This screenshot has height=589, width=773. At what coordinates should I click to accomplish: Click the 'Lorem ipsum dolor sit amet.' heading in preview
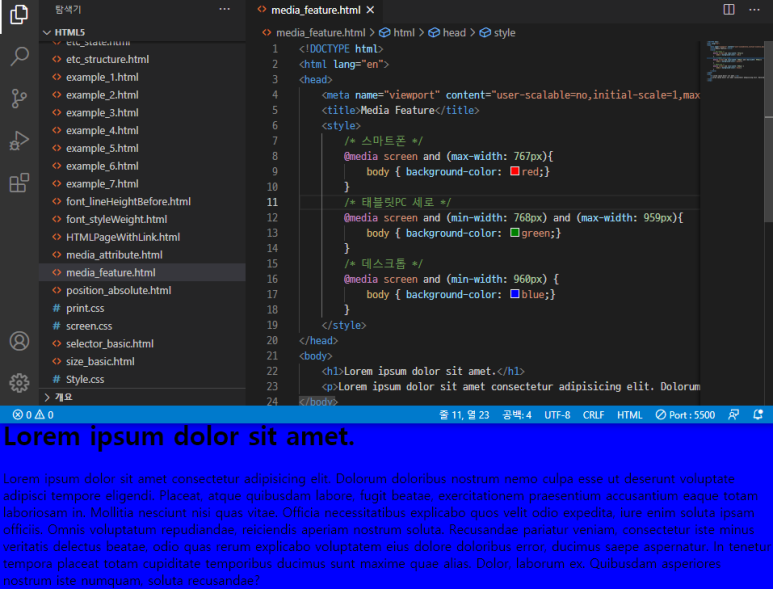179,437
